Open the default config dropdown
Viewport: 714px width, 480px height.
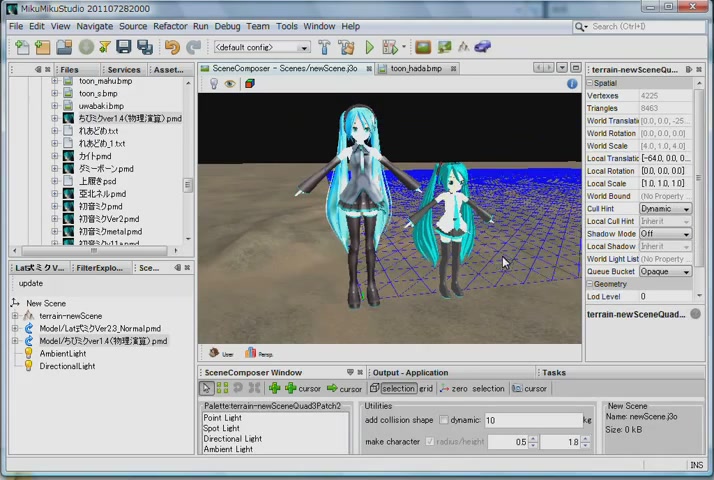coord(262,47)
